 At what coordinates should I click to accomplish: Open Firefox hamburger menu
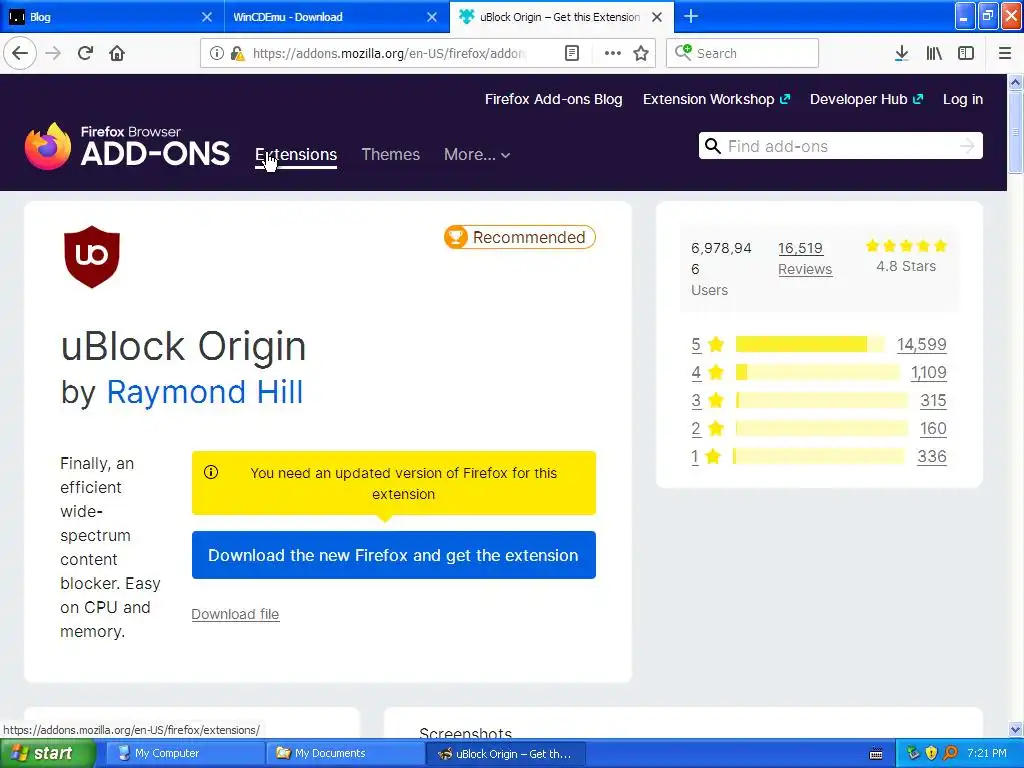pos(1005,53)
